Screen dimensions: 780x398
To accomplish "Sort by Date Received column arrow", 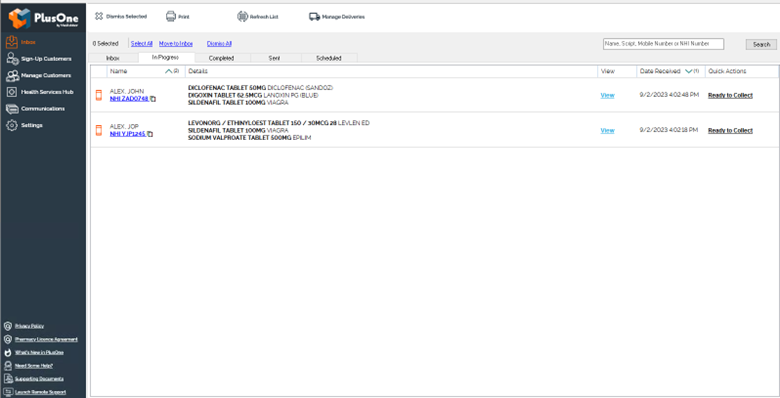I will (x=688, y=71).
